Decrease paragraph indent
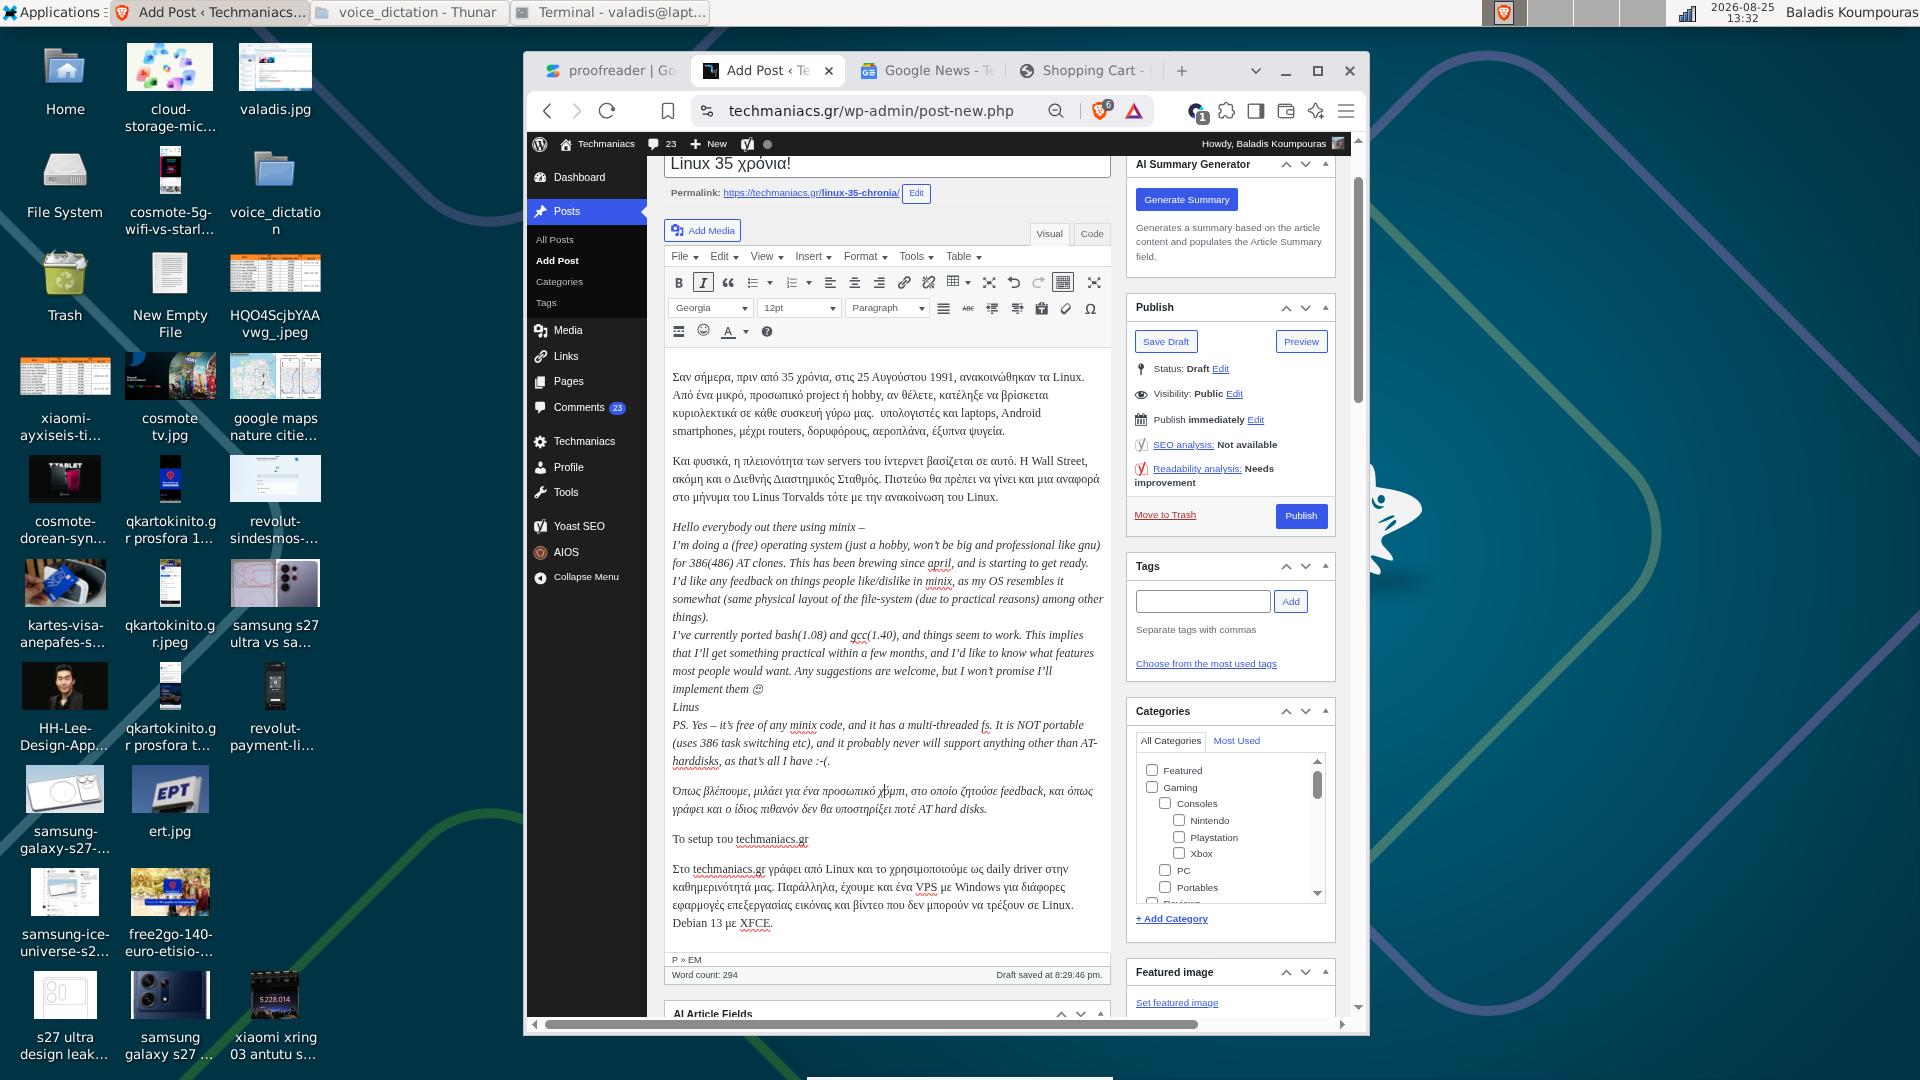 (992, 308)
